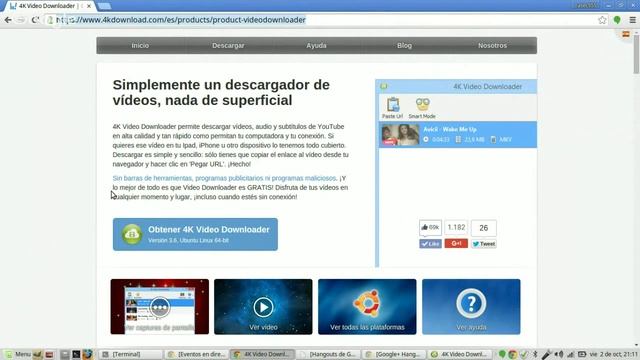Viewport: 640px width, 360px height.
Task: Open the Chrome hamburger menu
Action: point(633,20)
